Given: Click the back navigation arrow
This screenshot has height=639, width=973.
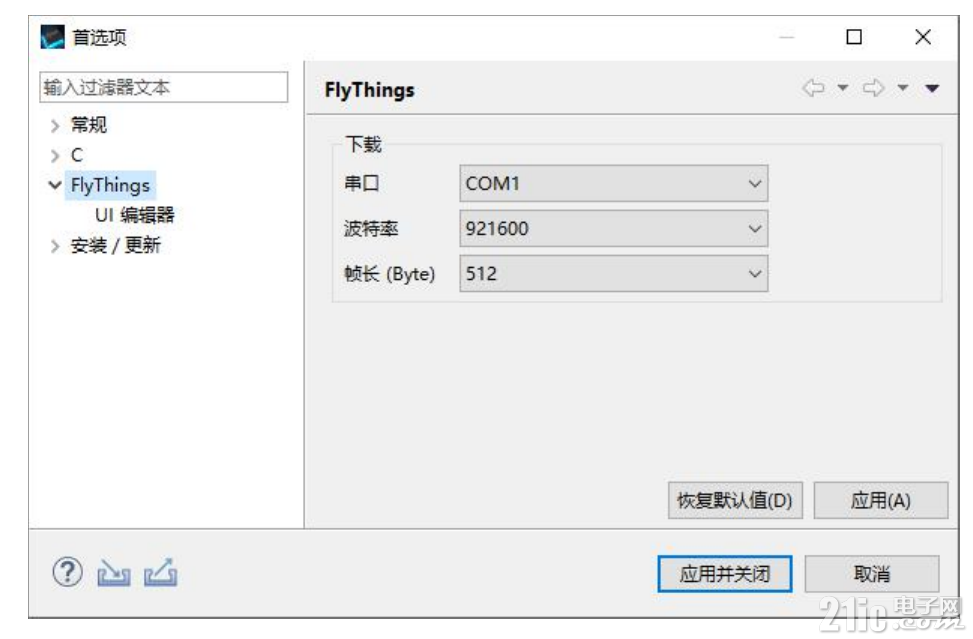Looking at the screenshot, I should coord(814,88).
